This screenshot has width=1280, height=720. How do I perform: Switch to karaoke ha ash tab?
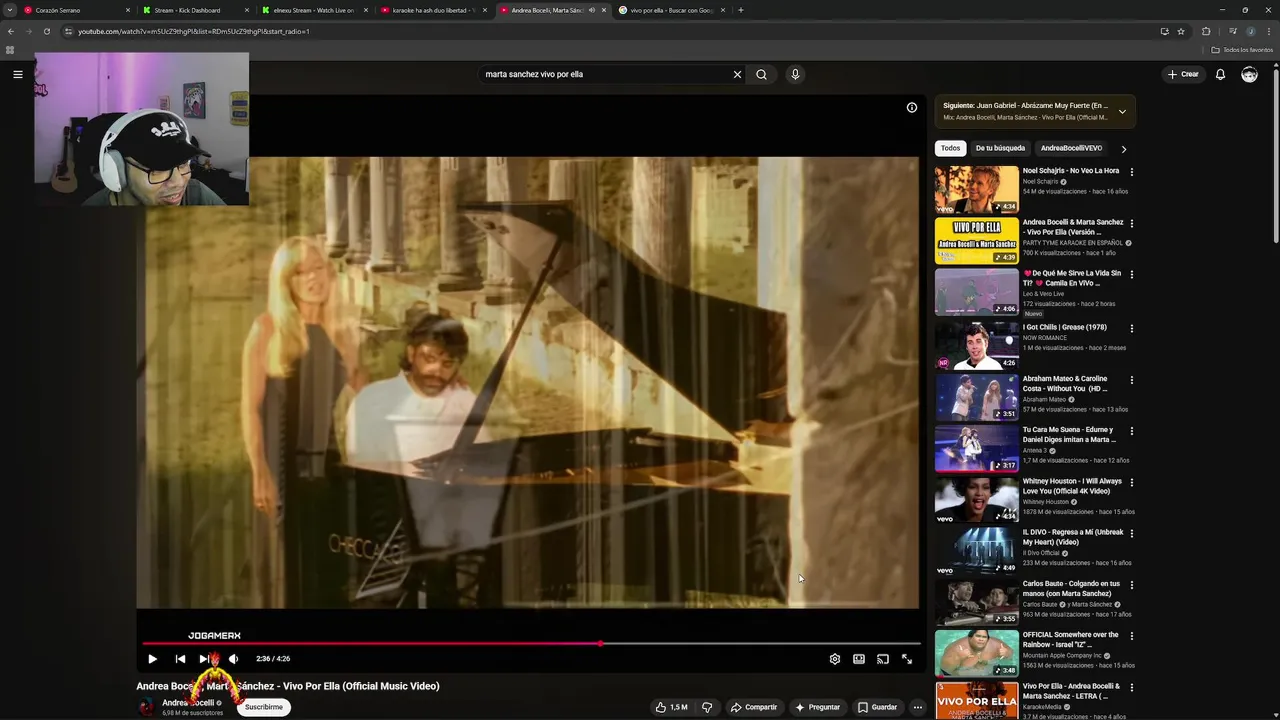coord(432,10)
